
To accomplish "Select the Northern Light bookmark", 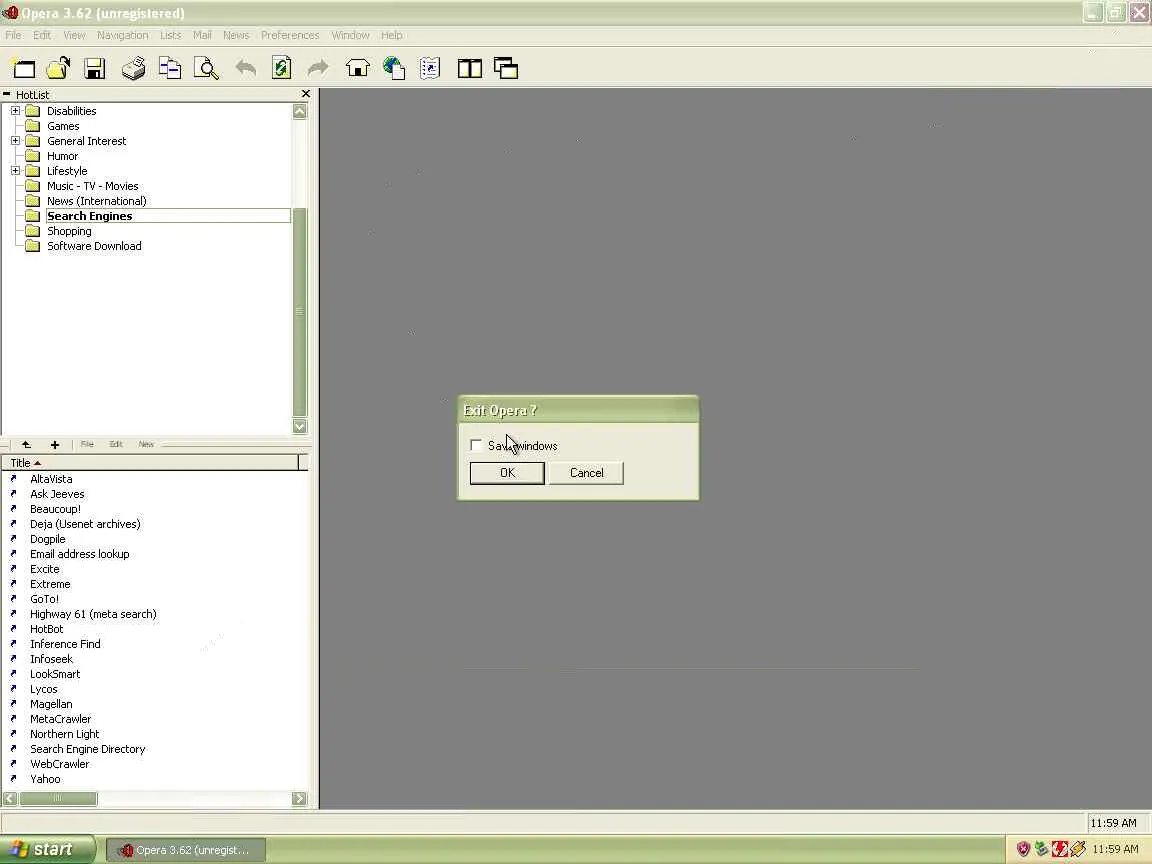I will [x=65, y=734].
